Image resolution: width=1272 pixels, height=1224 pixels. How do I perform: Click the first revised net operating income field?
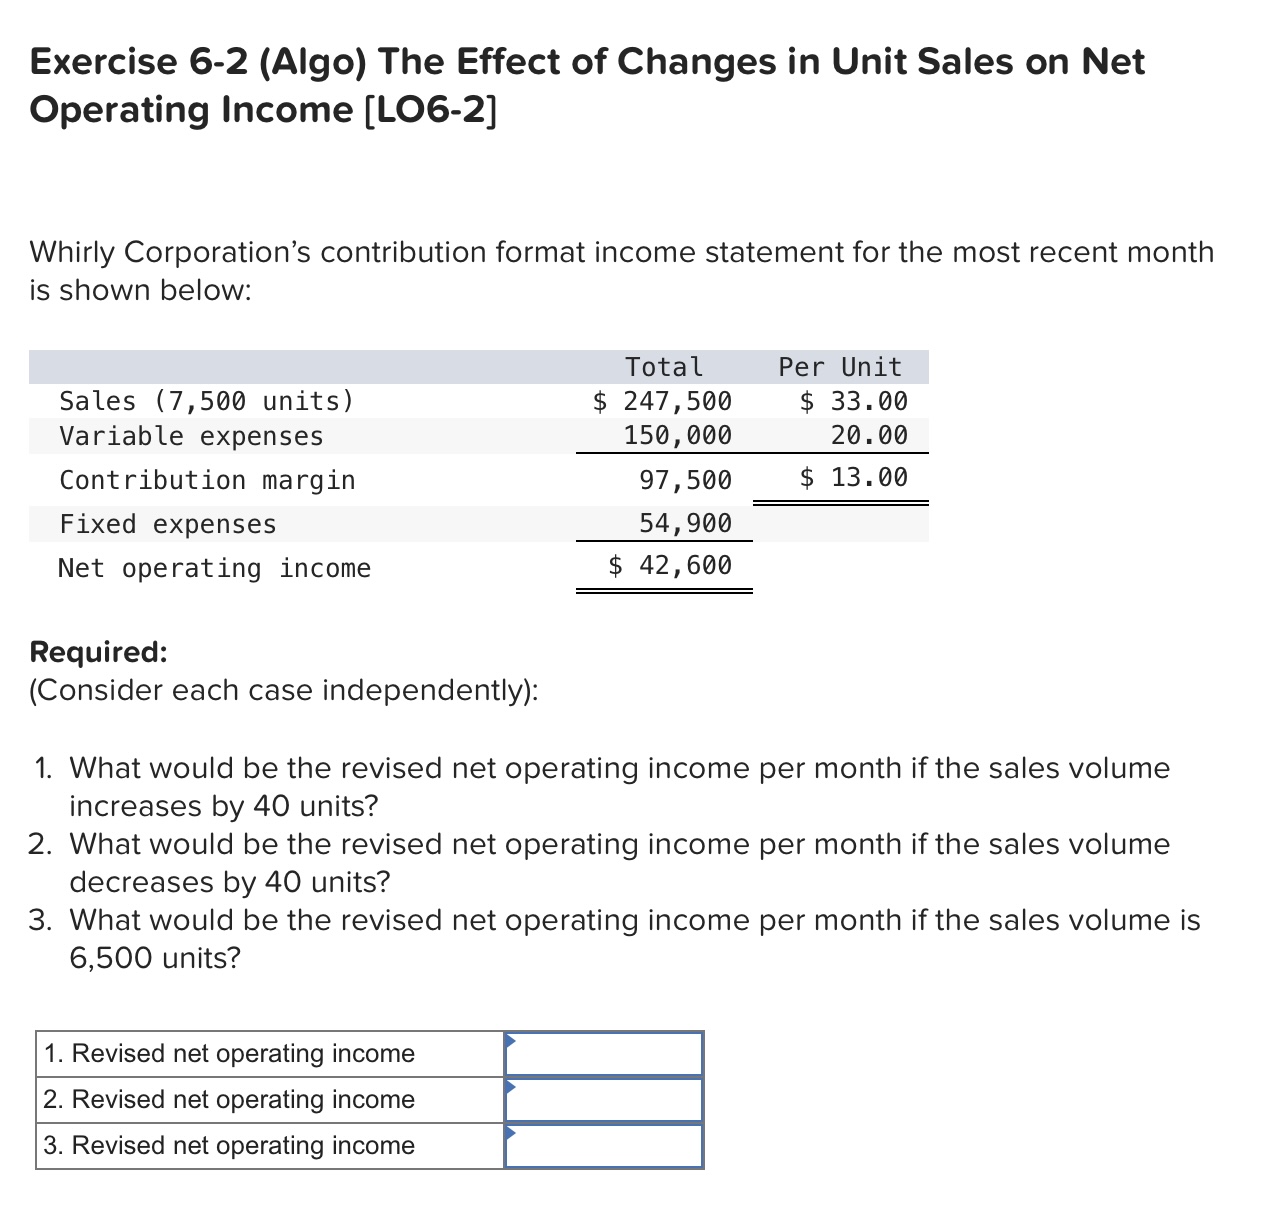tap(605, 1053)
